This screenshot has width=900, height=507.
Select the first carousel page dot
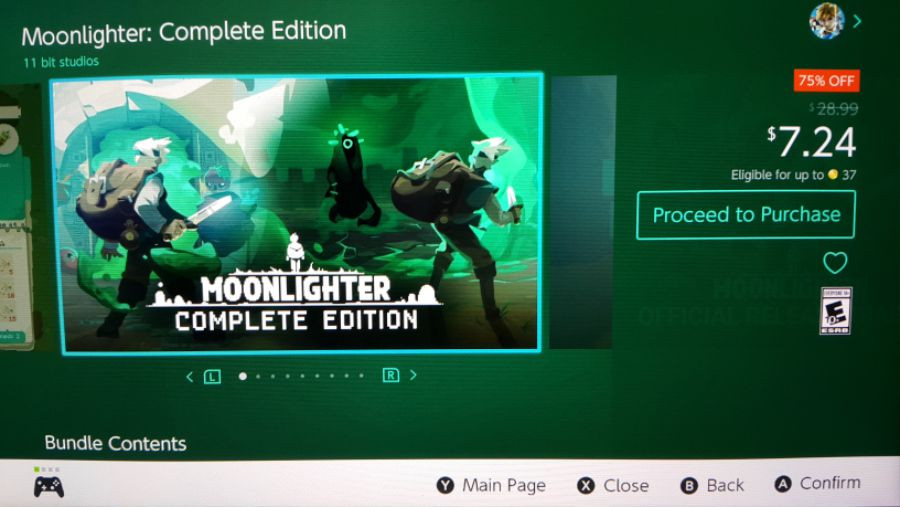[243, 376]
